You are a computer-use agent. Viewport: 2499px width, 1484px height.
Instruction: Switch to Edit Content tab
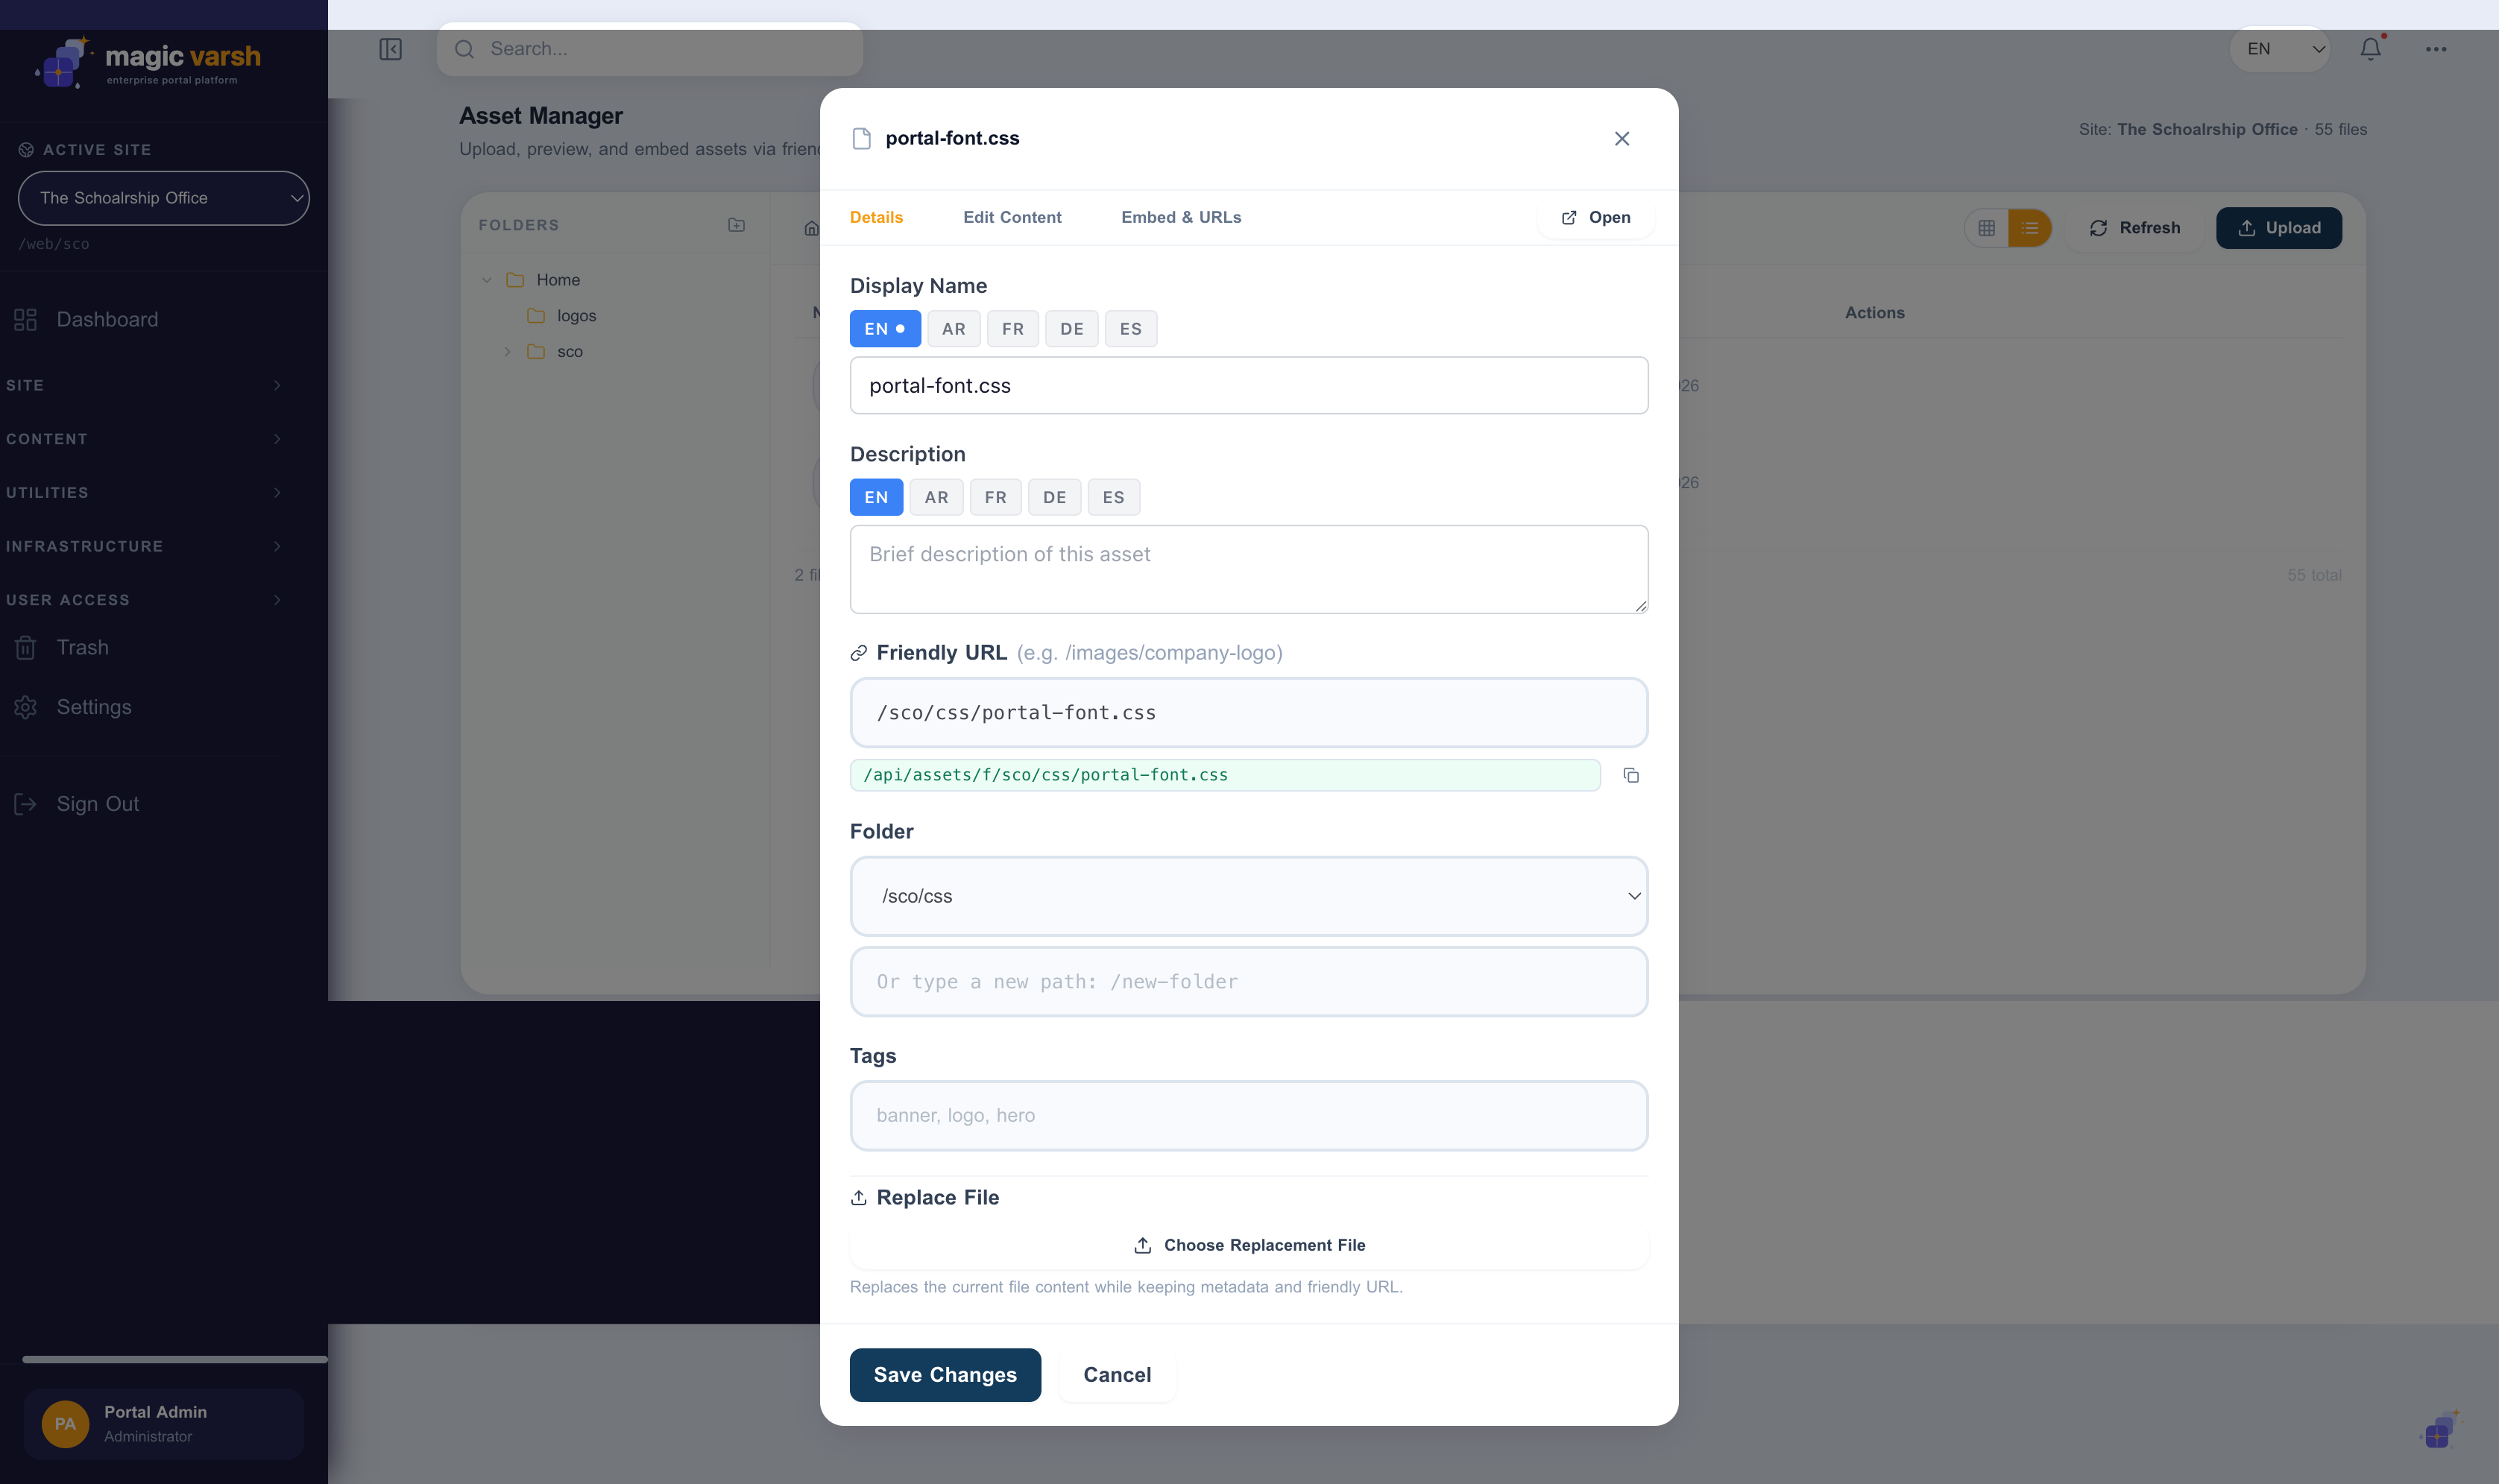pyautogui.click(x=1011, y=217)
